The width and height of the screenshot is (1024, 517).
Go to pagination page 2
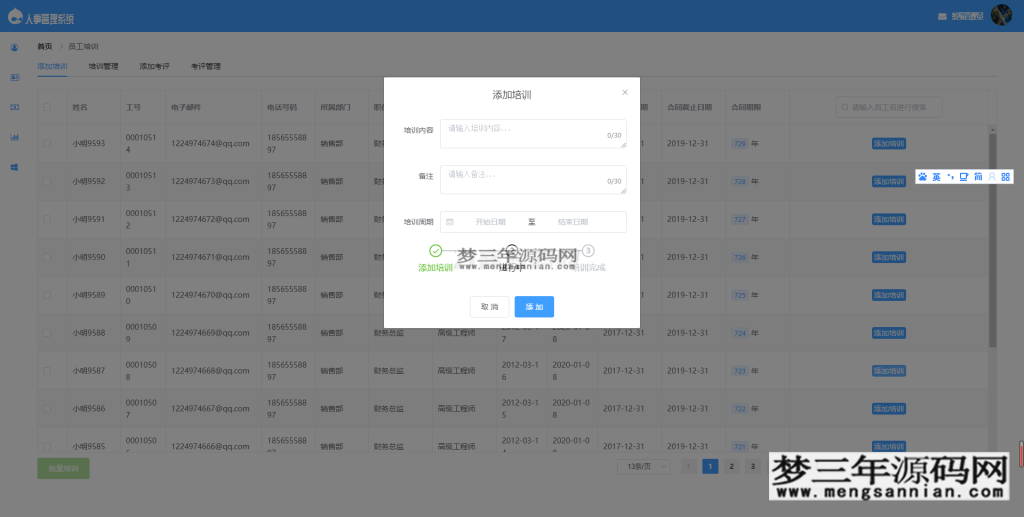tap(731, 466)
